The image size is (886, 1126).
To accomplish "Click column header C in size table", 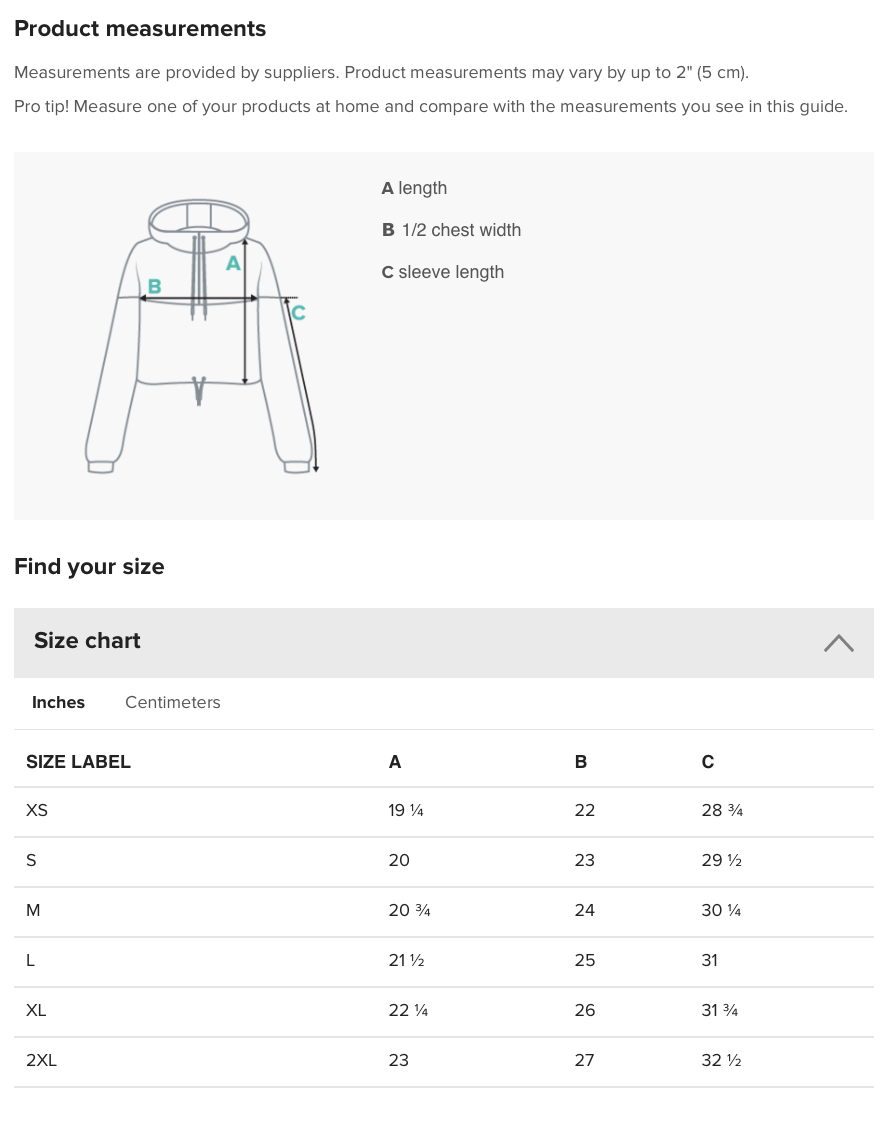I will [x=708, y=762].
